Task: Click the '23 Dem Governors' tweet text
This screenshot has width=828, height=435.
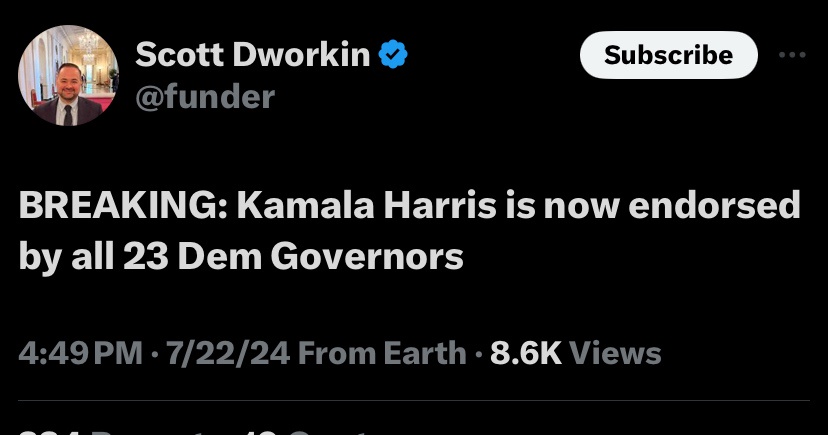Action: pos(293,257)
